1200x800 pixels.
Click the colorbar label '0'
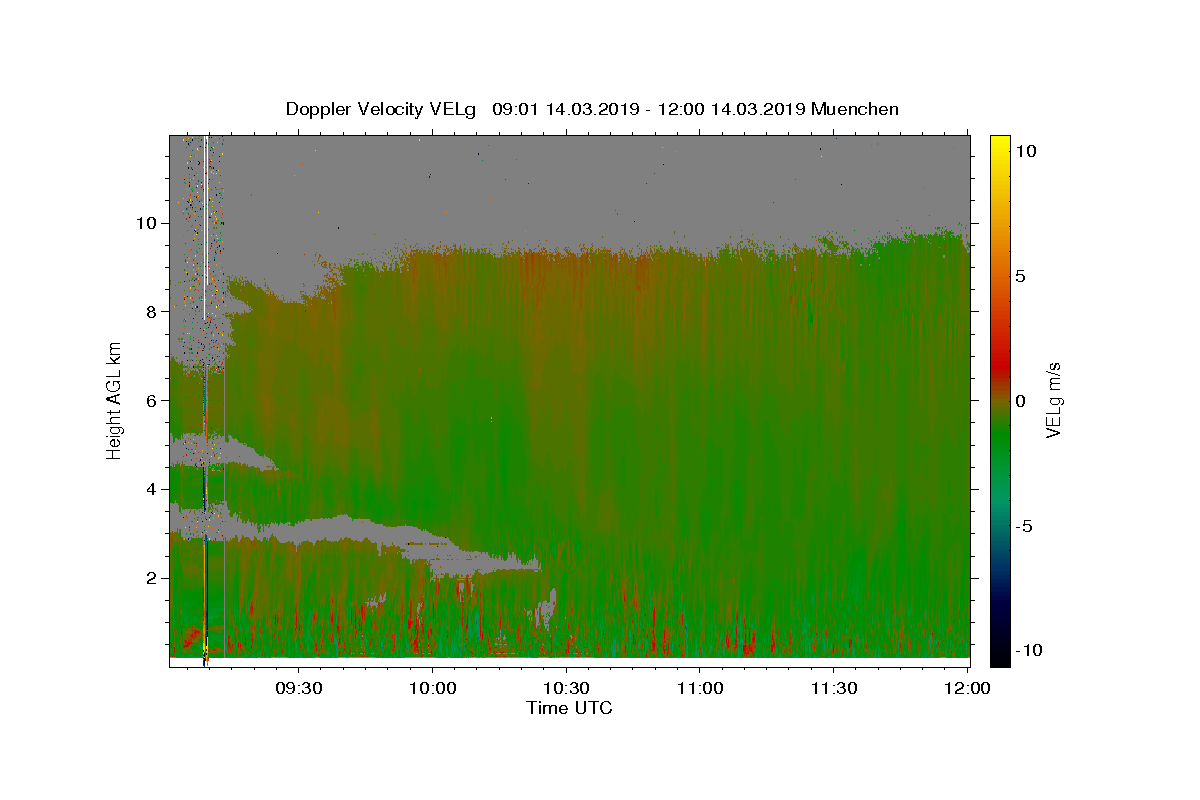[x=1021, y=401]
